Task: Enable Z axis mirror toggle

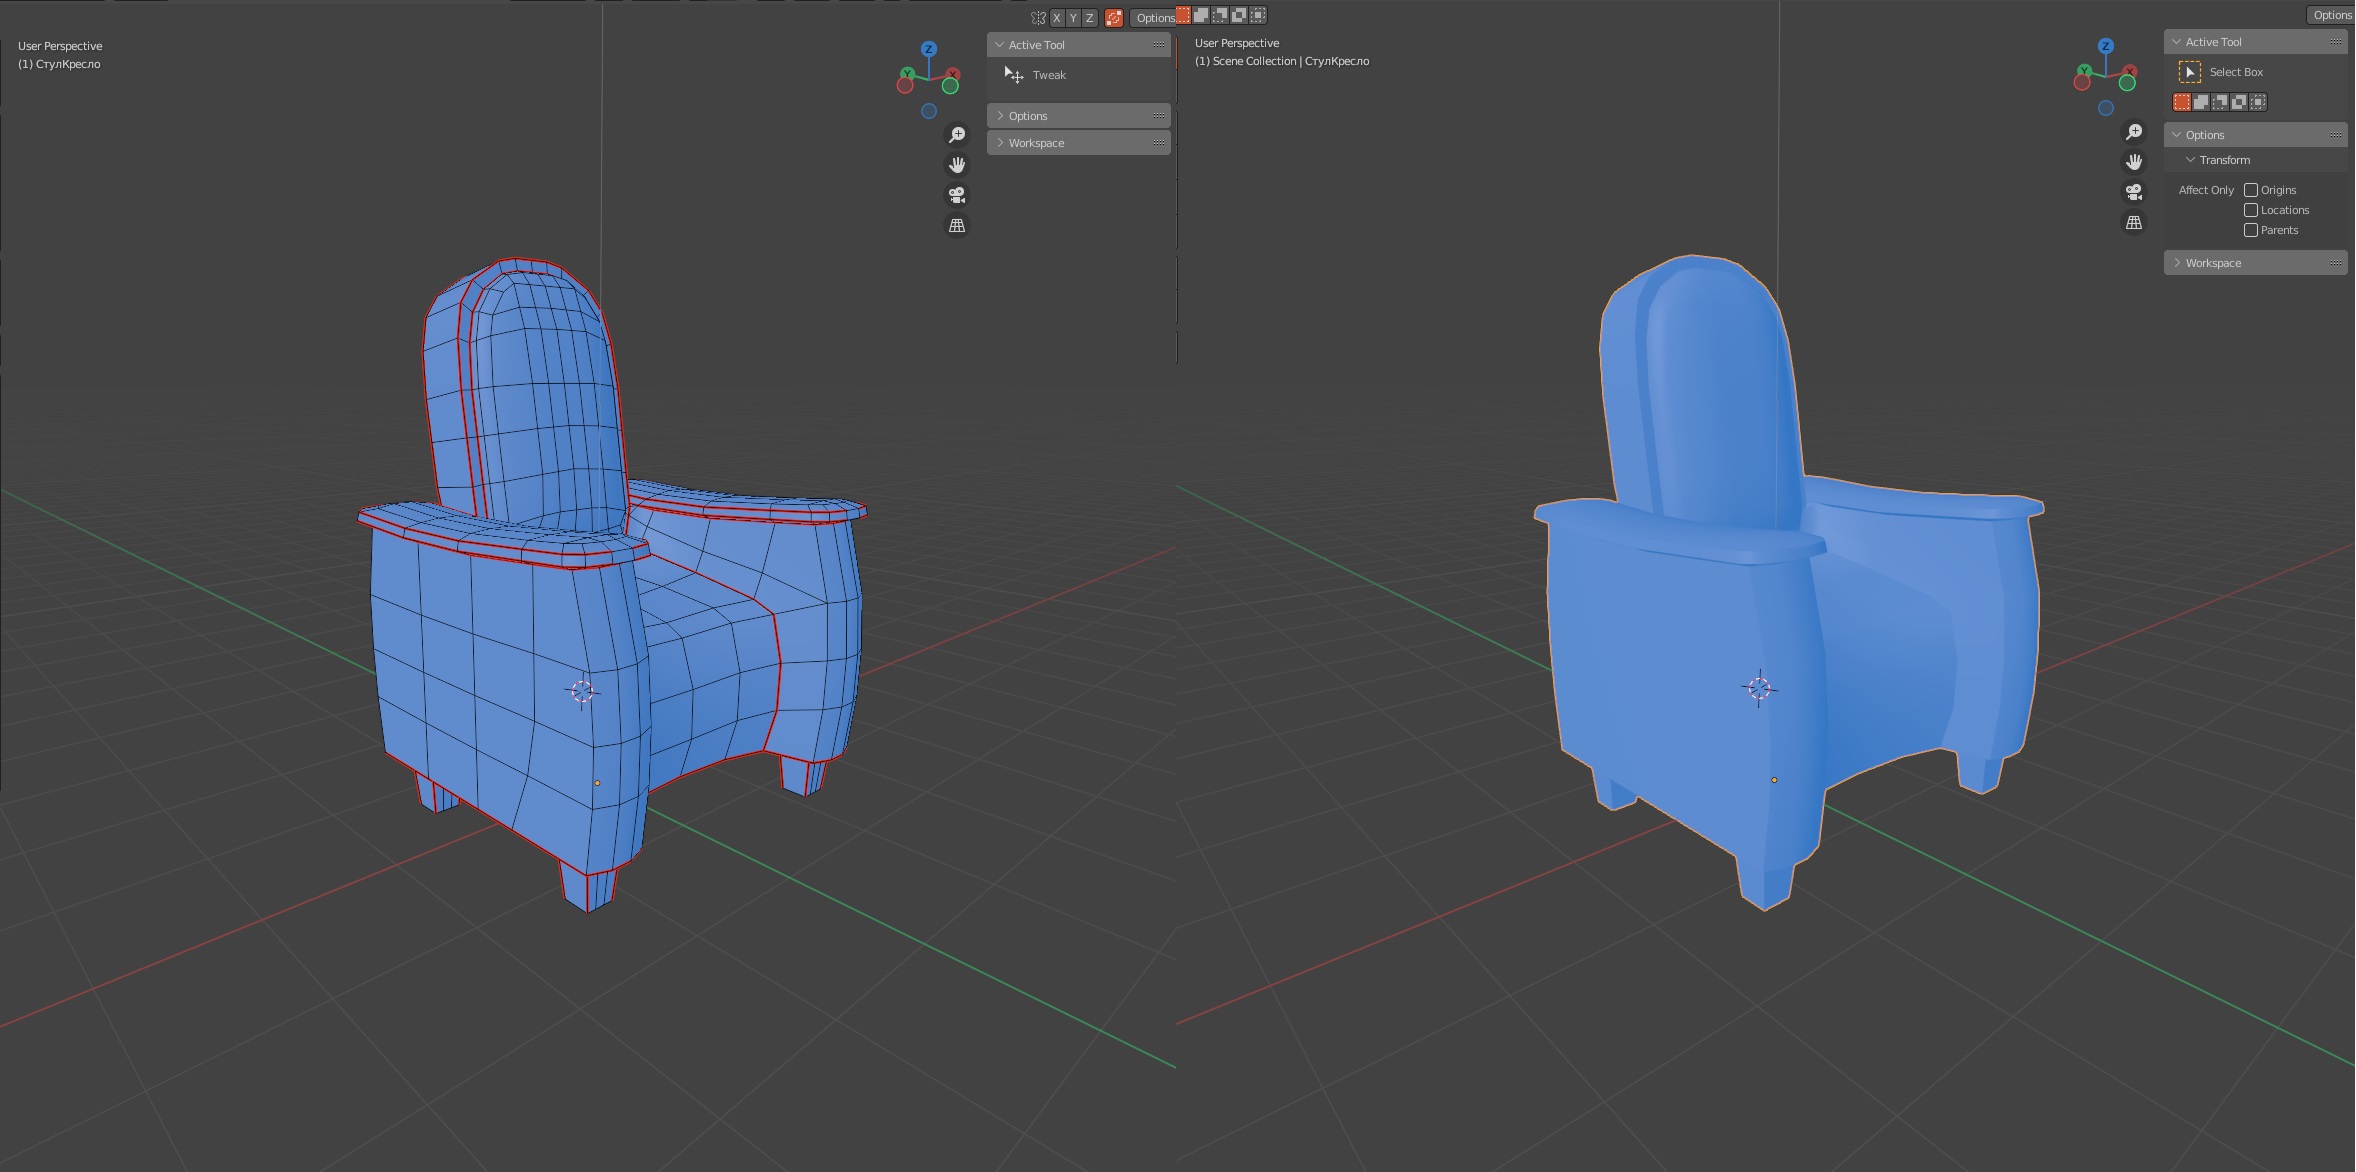Action: [x=1090, y=18]
